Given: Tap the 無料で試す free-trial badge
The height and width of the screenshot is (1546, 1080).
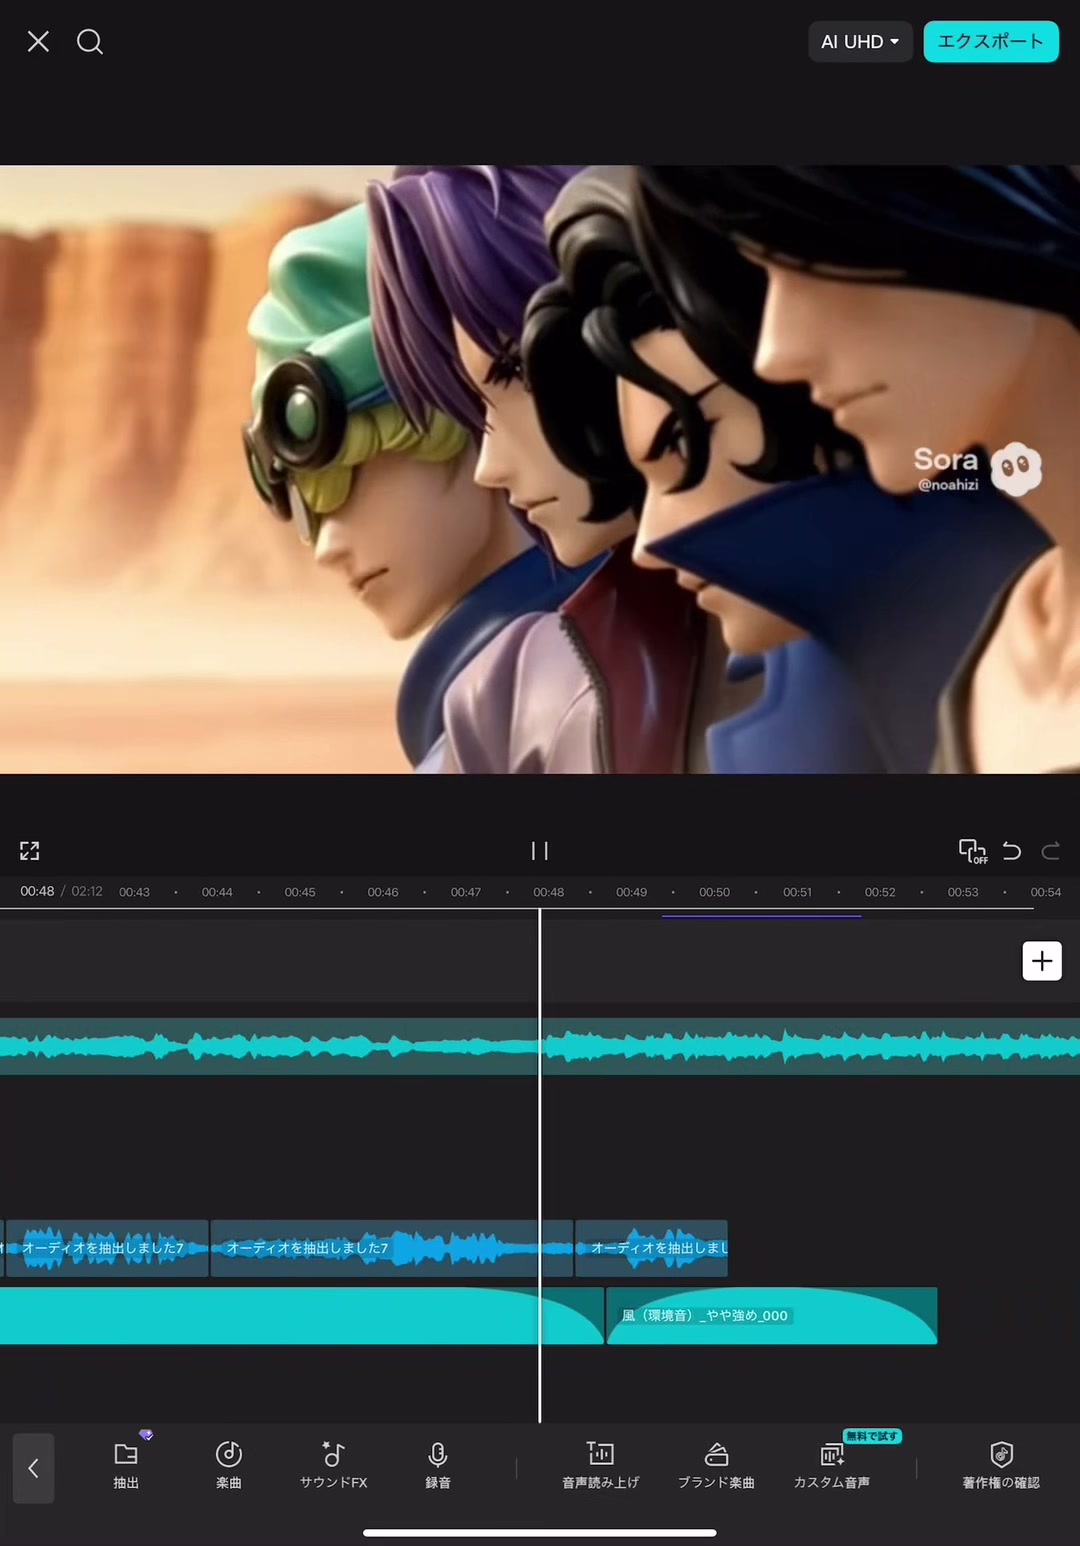Looking at the screenshot, I should pyautogui.click(x=872, y=1436).
